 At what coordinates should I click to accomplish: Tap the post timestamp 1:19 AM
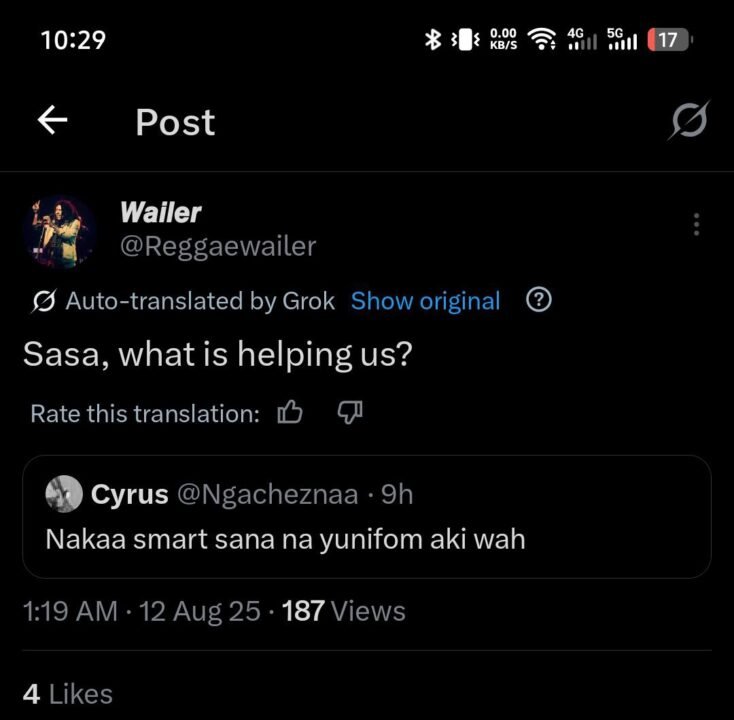pyautogui.click(x=69, y=611)
